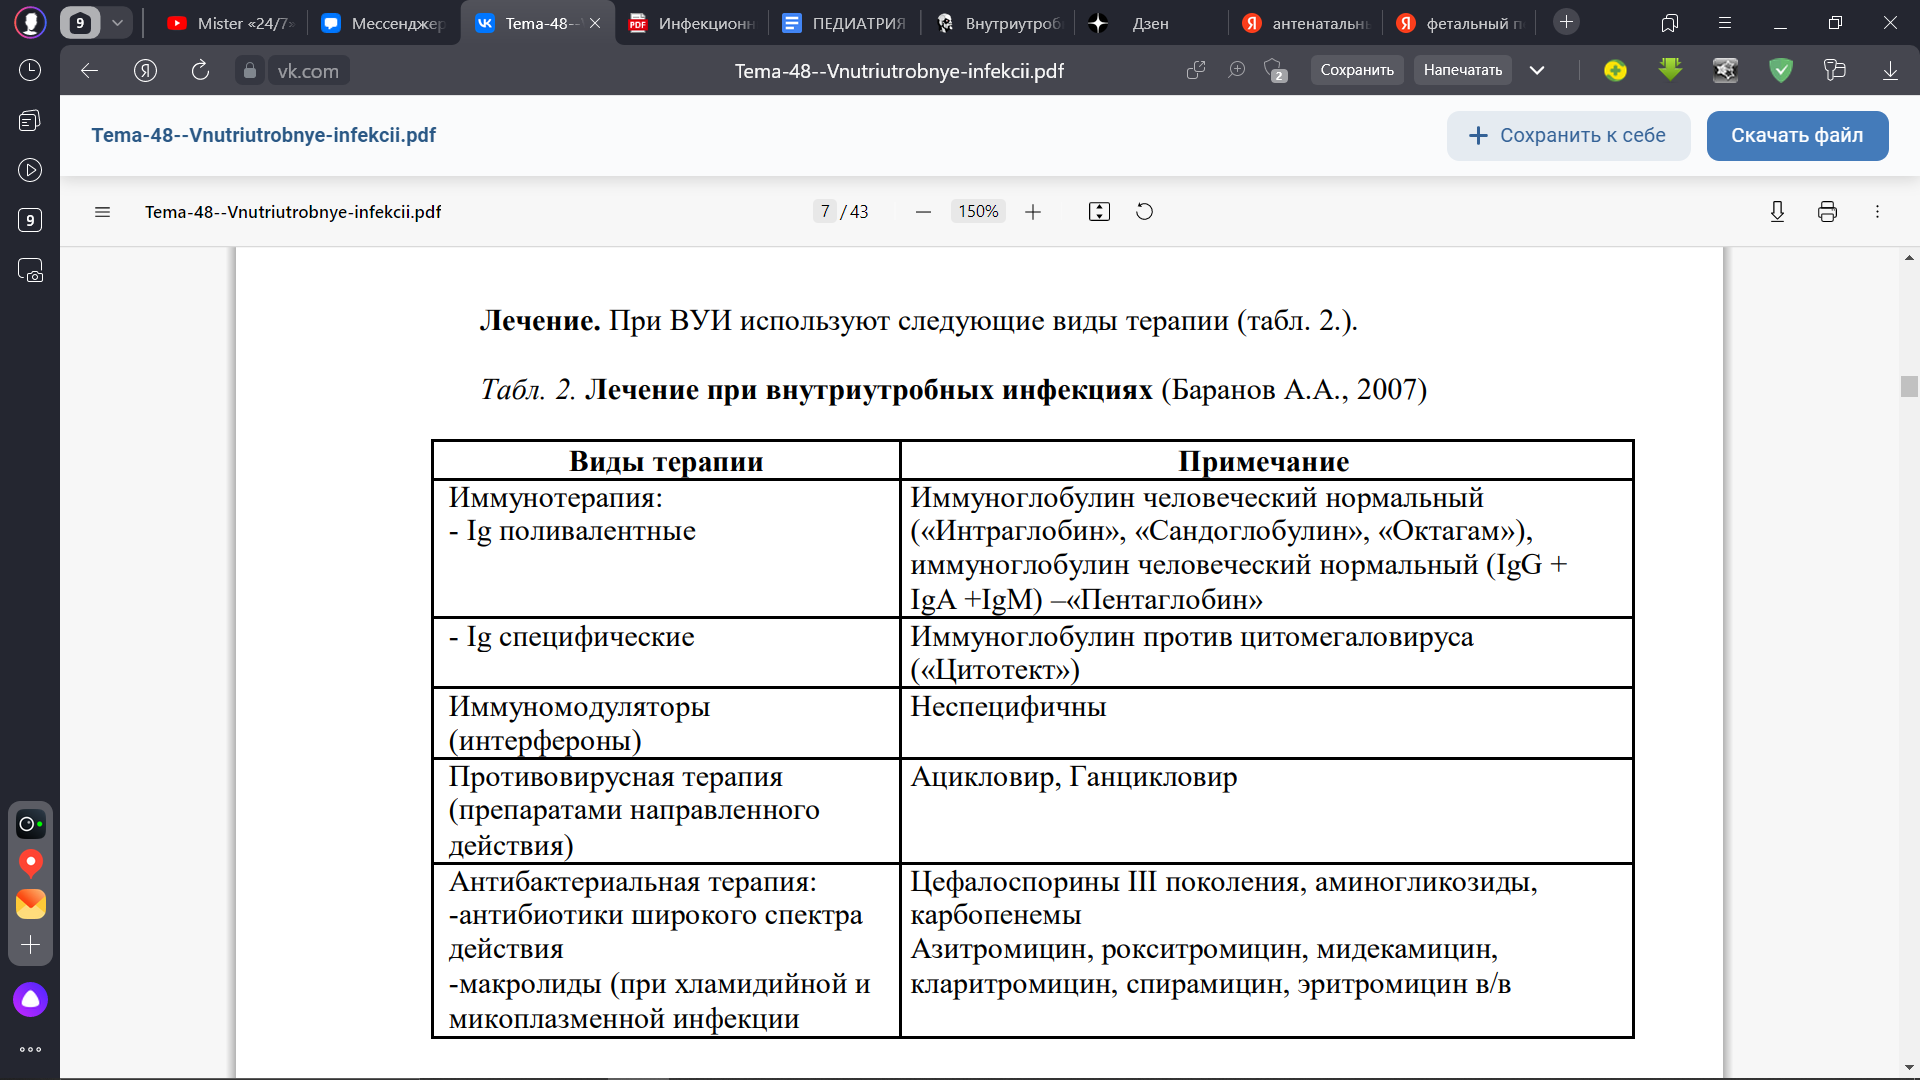The image size is (1920, 1080).
Task: Click the sidebar badge icon numbered 9
Action: 30,220
